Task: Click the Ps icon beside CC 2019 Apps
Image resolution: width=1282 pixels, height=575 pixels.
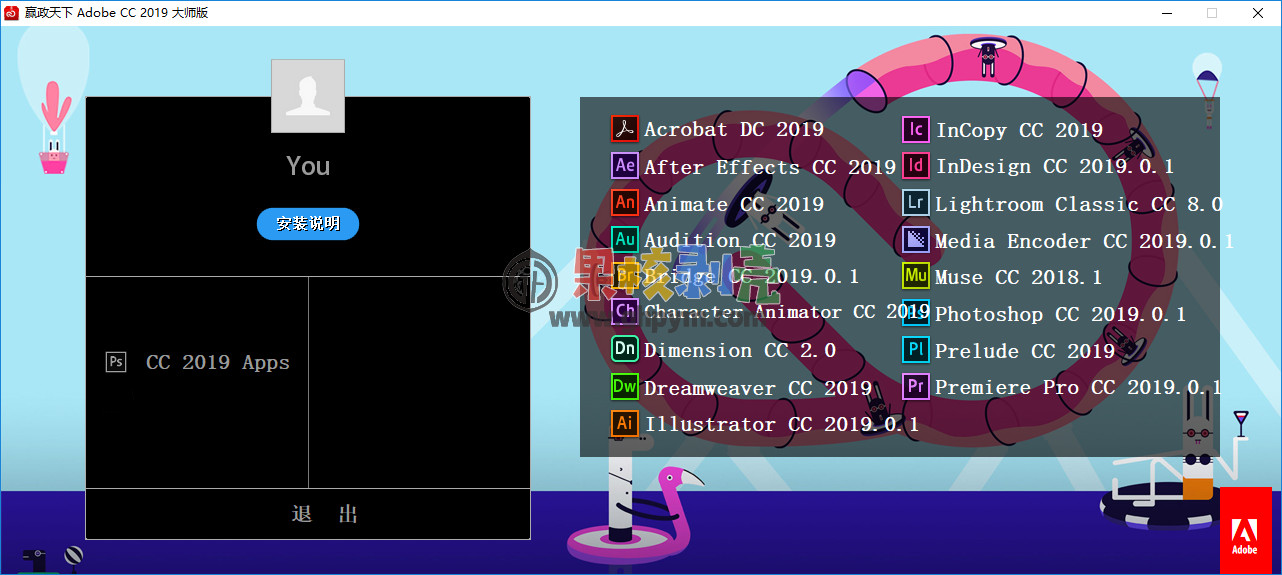Action: (116, 362)
